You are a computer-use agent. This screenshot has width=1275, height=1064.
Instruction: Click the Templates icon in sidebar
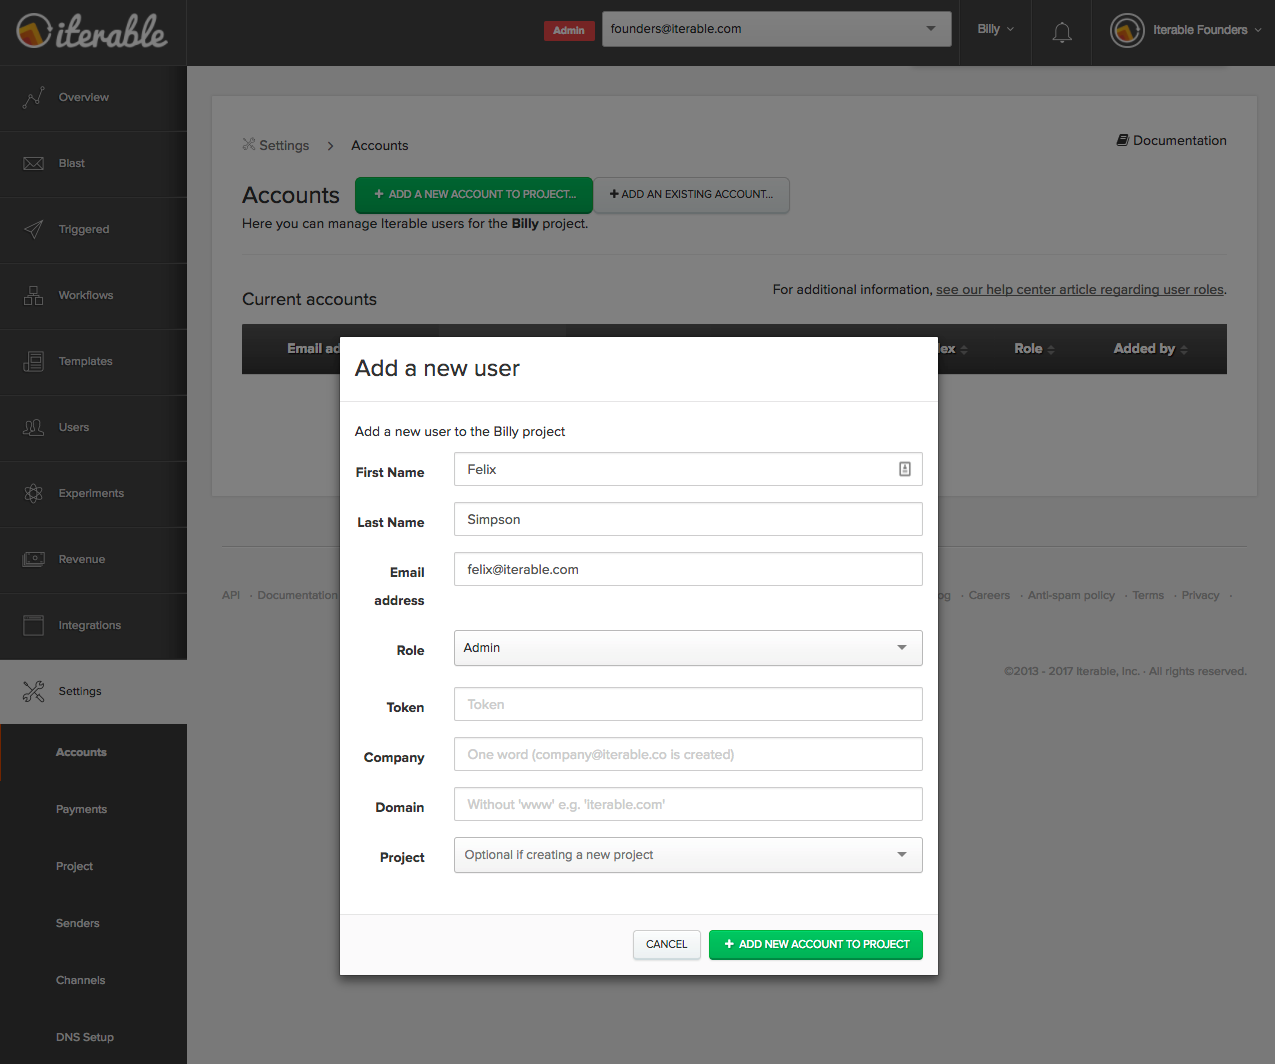tap(34, 361)
